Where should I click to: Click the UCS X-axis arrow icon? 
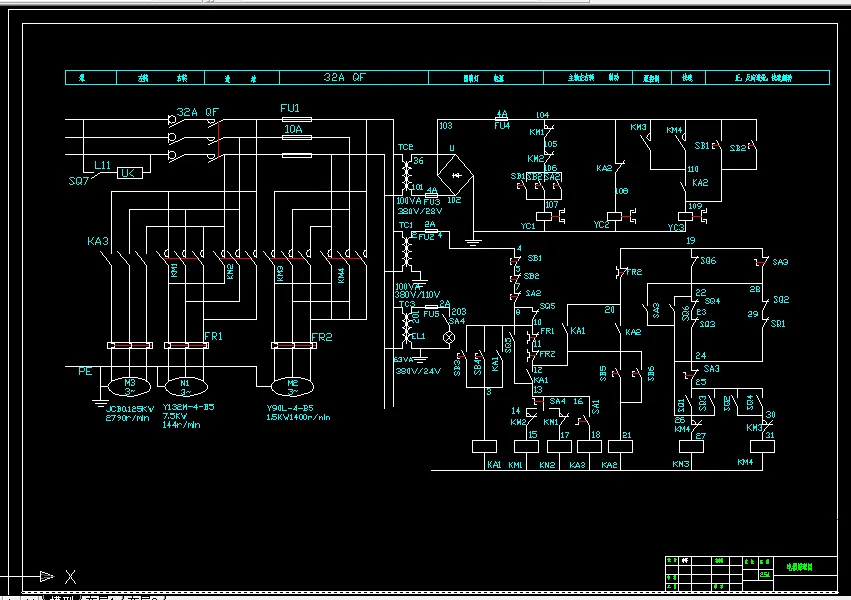point(47,576)
